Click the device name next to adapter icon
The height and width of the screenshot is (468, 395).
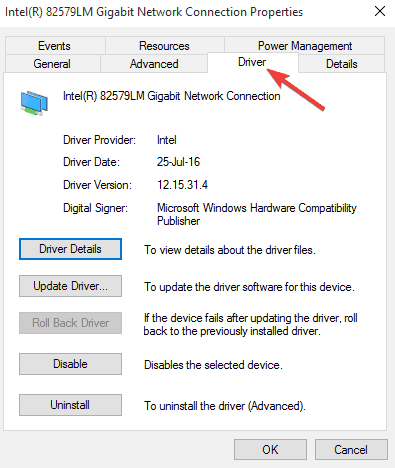tap(172, 96)
